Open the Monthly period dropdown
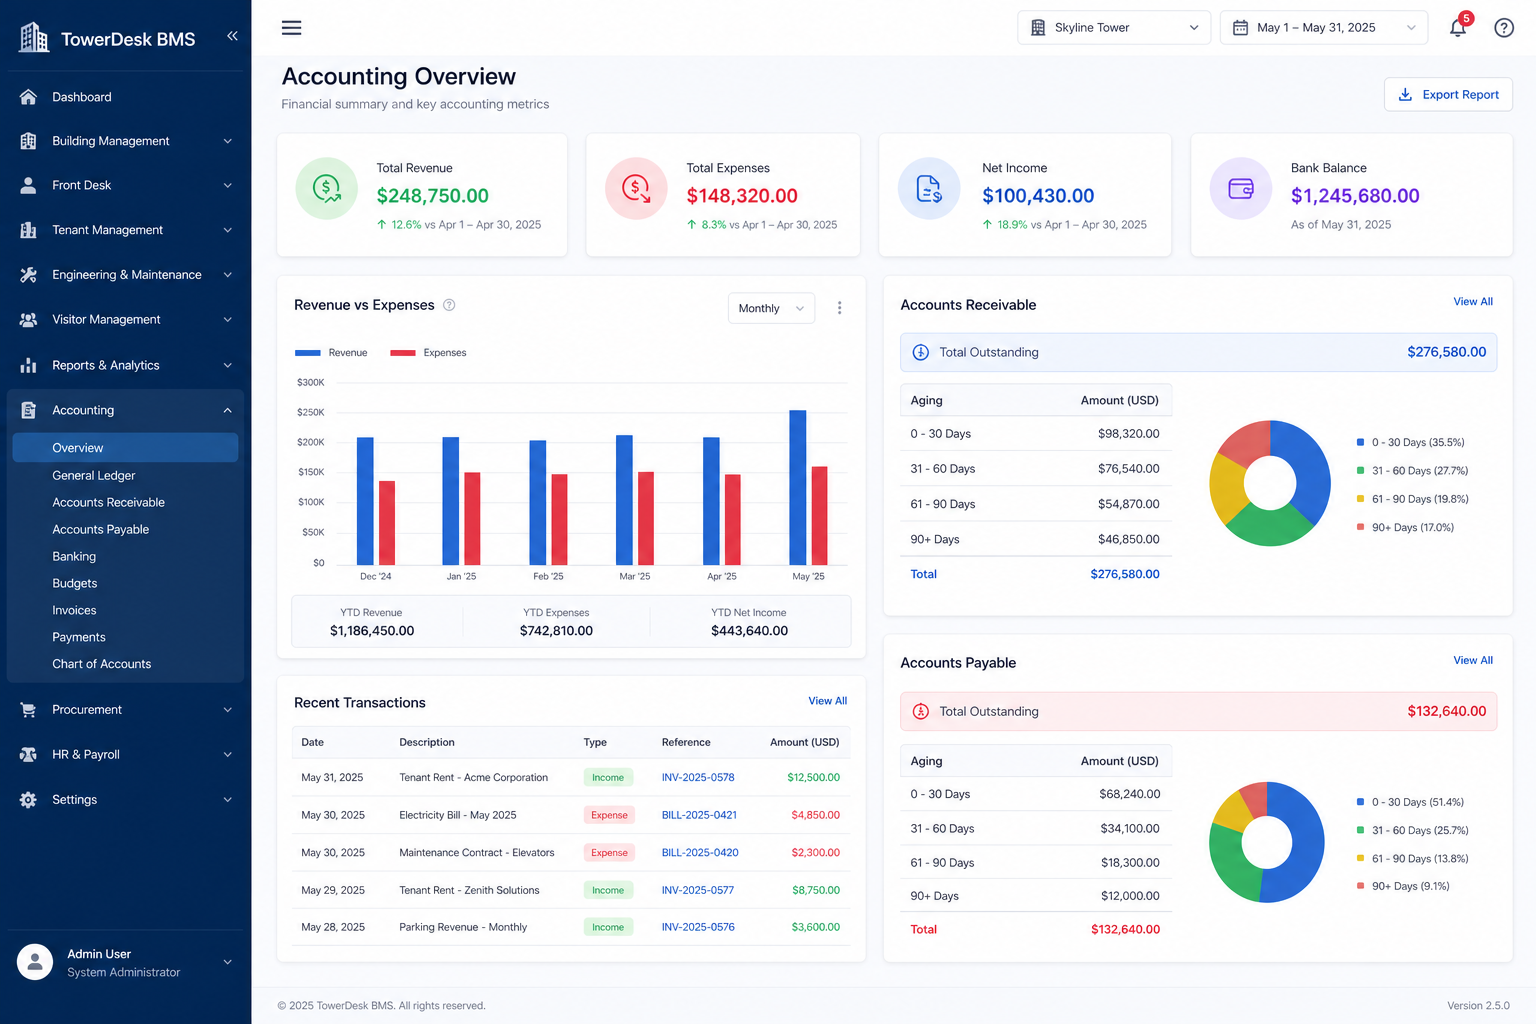Screen dimensions: 1536x1024 (771, 308)
